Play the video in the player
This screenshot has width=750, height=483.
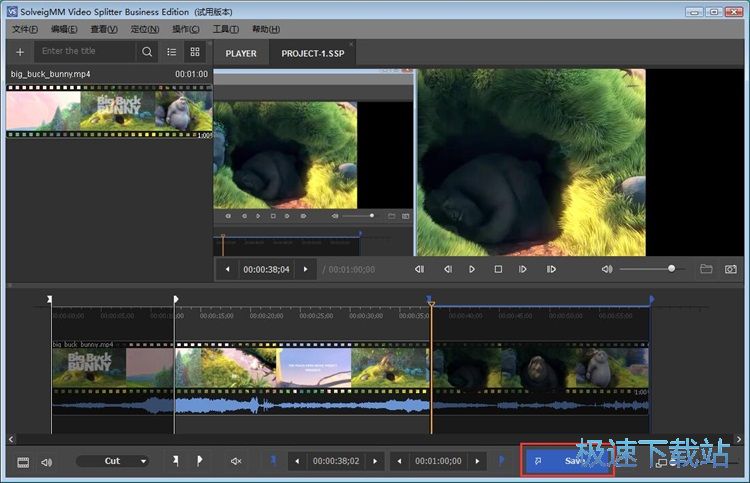click(472, 269)
